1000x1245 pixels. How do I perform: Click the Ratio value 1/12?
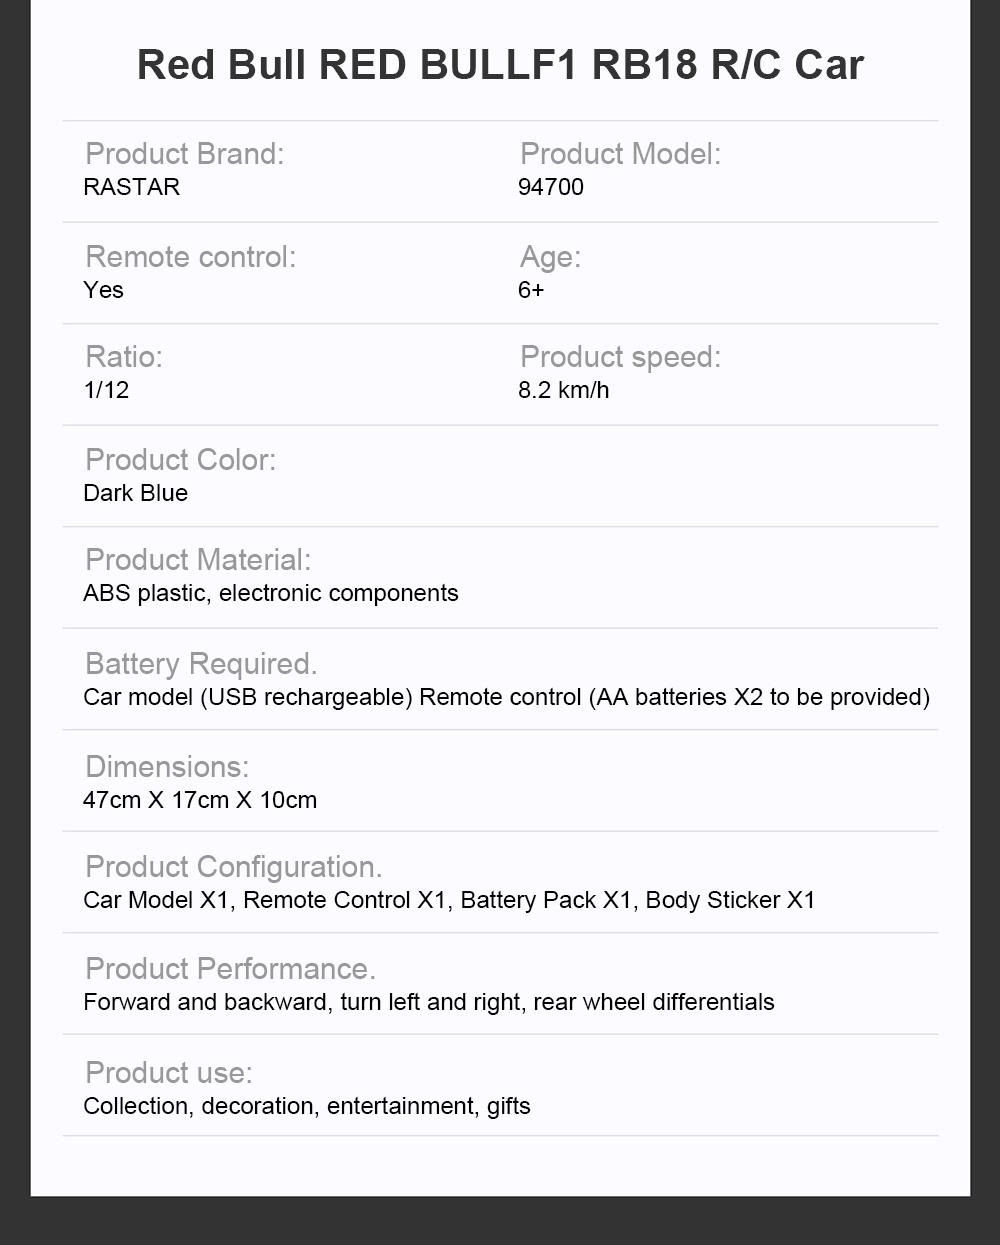[106, 390]
